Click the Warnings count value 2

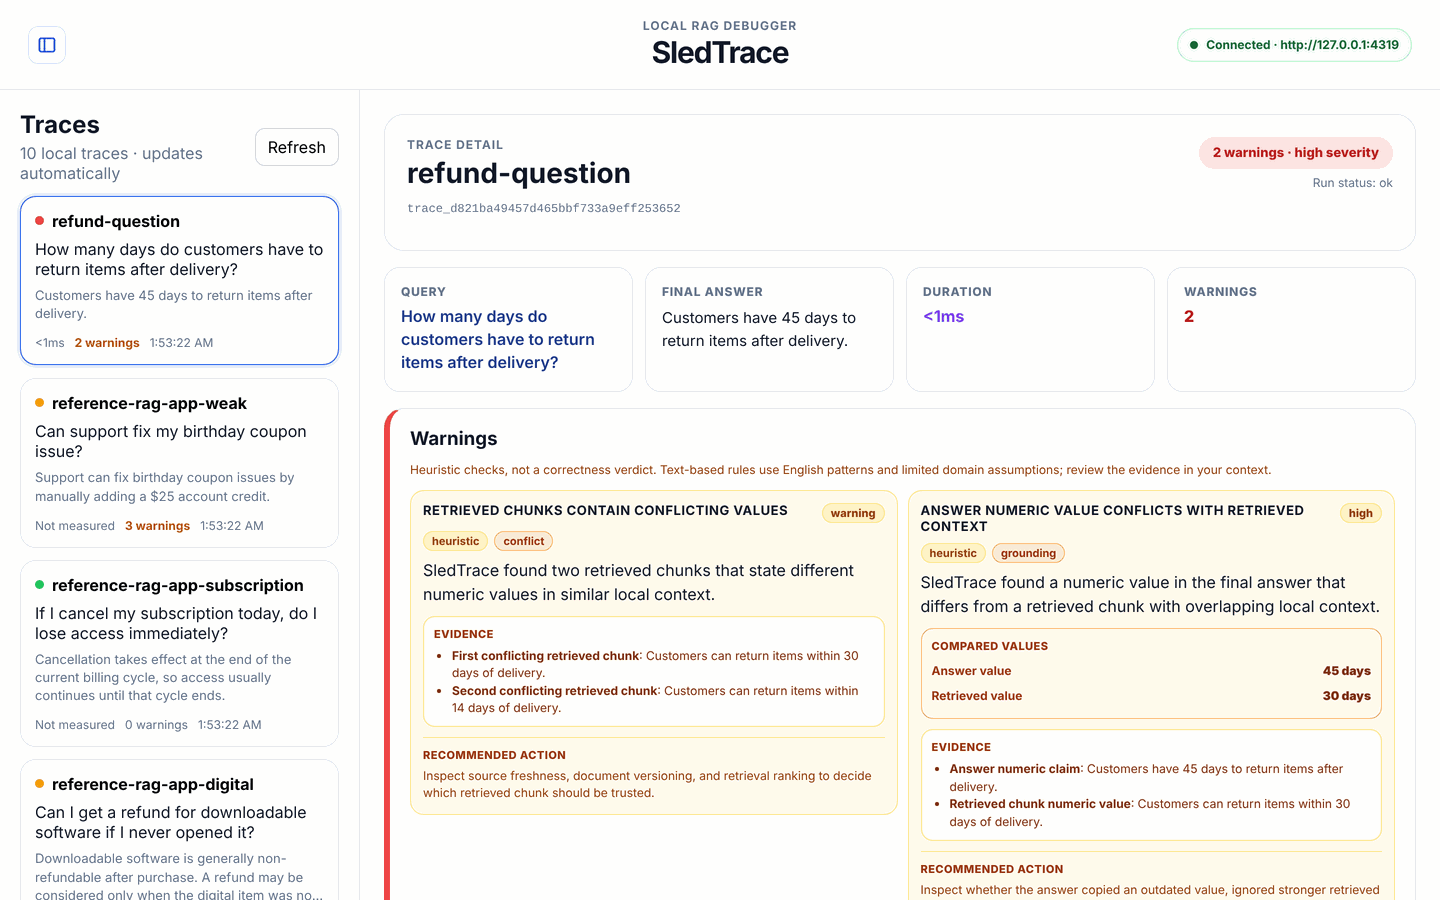1189,317
